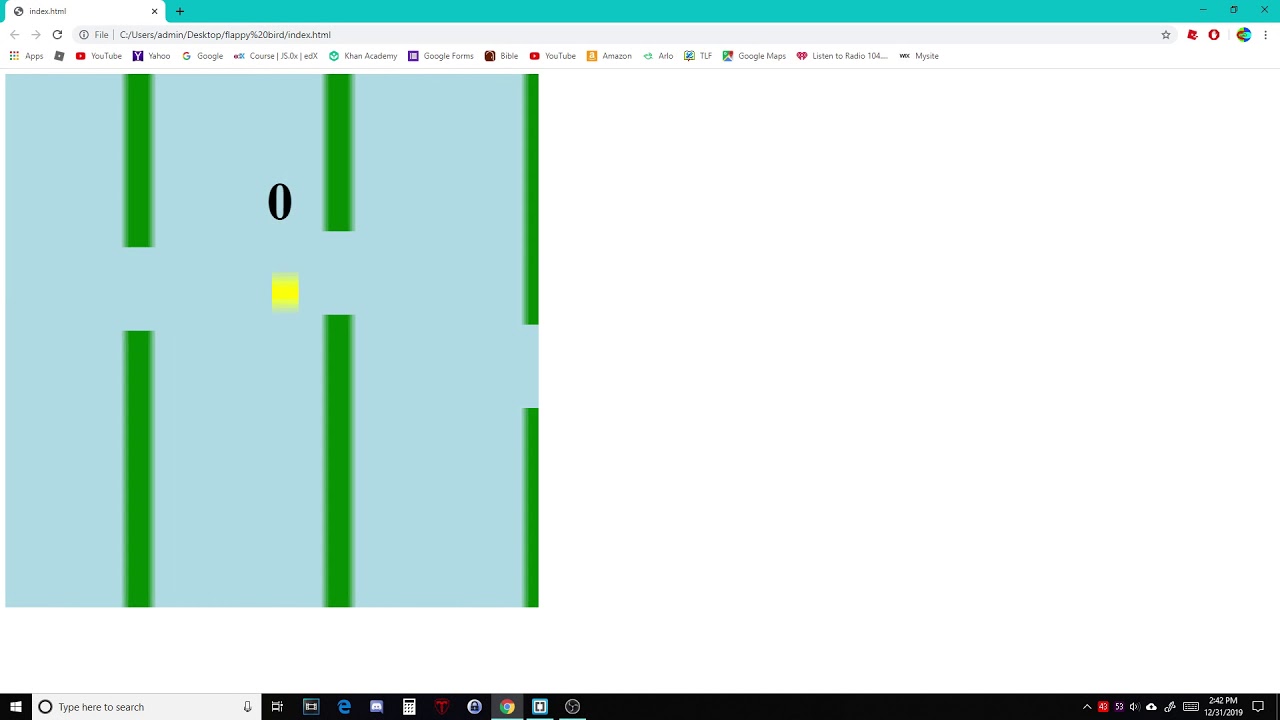
Task: Show hidden system tray icons
Action: [x=1087, y=707]
